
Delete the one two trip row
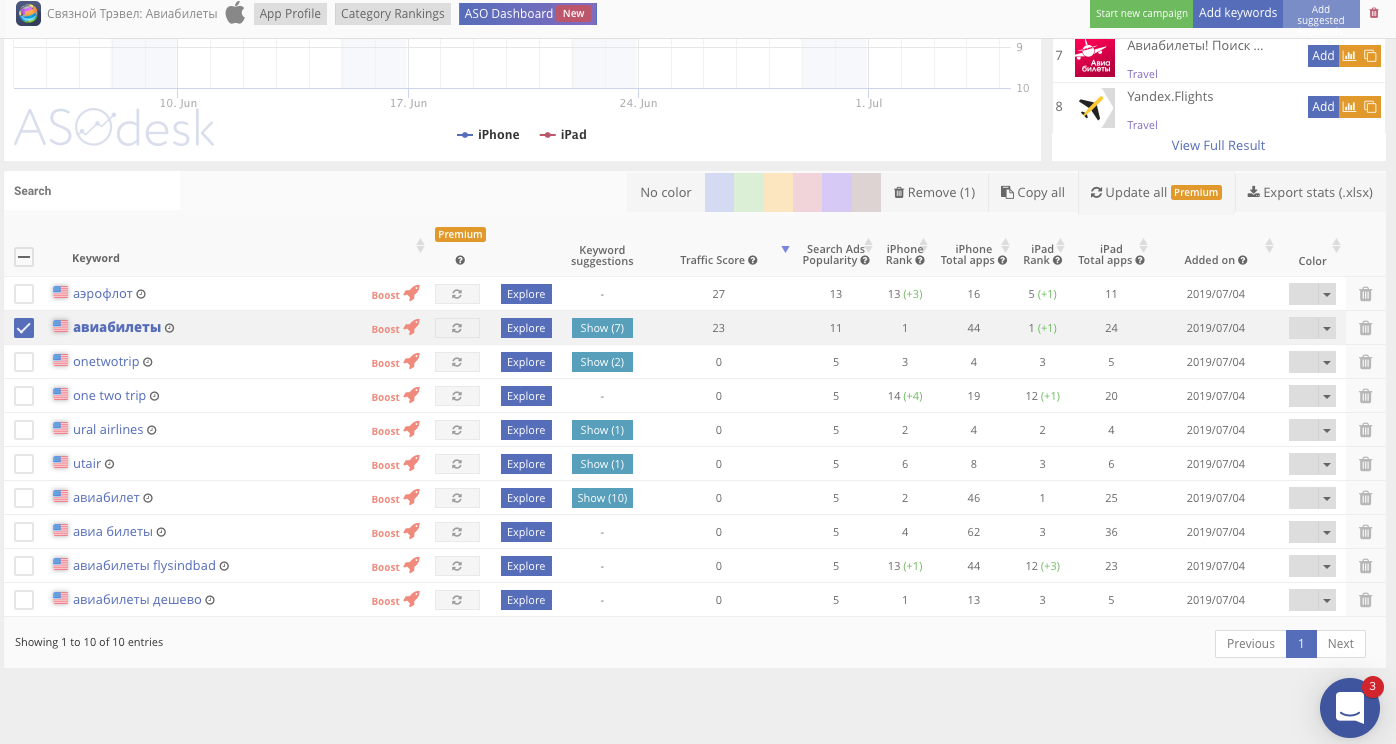(x=1365, y=396)
